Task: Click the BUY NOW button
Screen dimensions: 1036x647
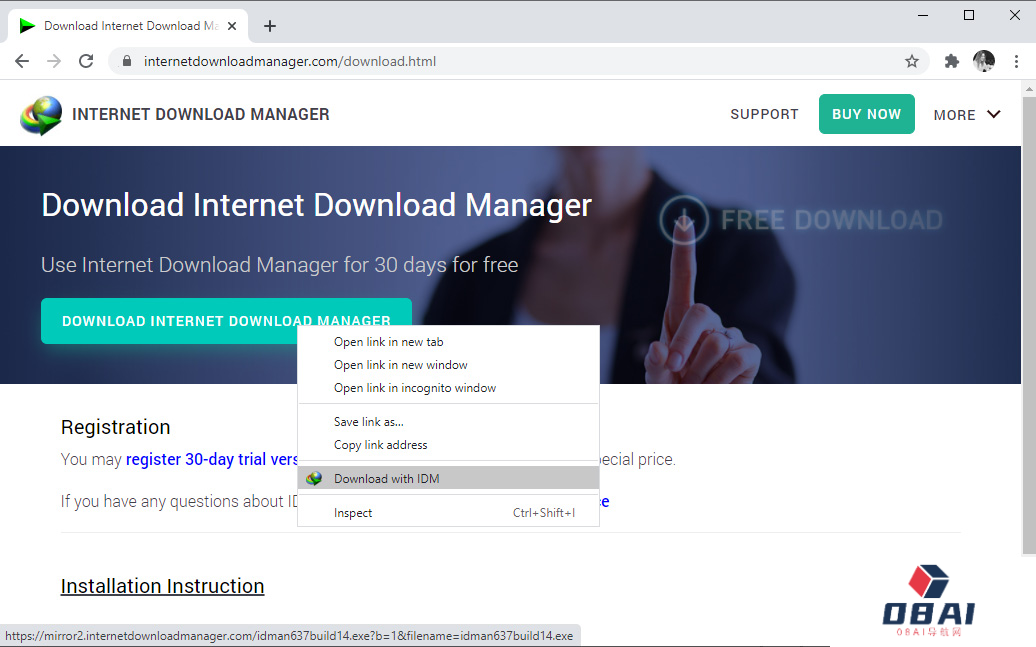Action: (866, 114)
